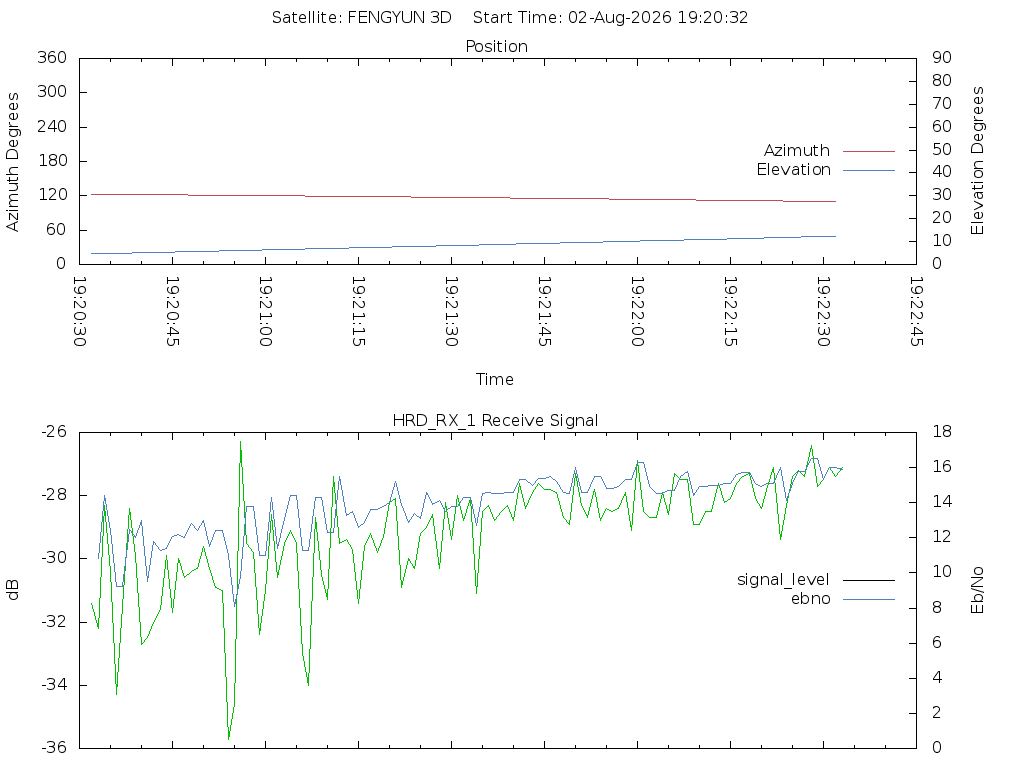Click the dB axis label
Viewport: 1024px width, 768px height.
click(x=12, y=590)
